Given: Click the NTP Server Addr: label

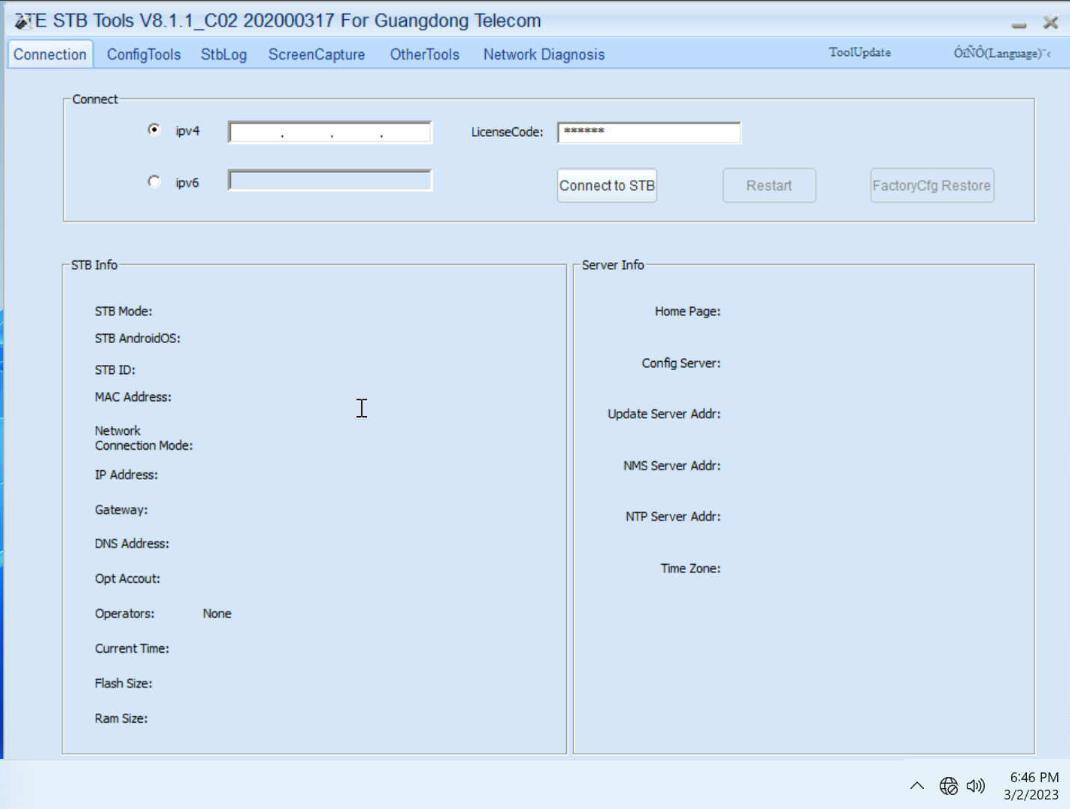Looking at the screenshot, I should pyautogui.click(x=673, y=516).
